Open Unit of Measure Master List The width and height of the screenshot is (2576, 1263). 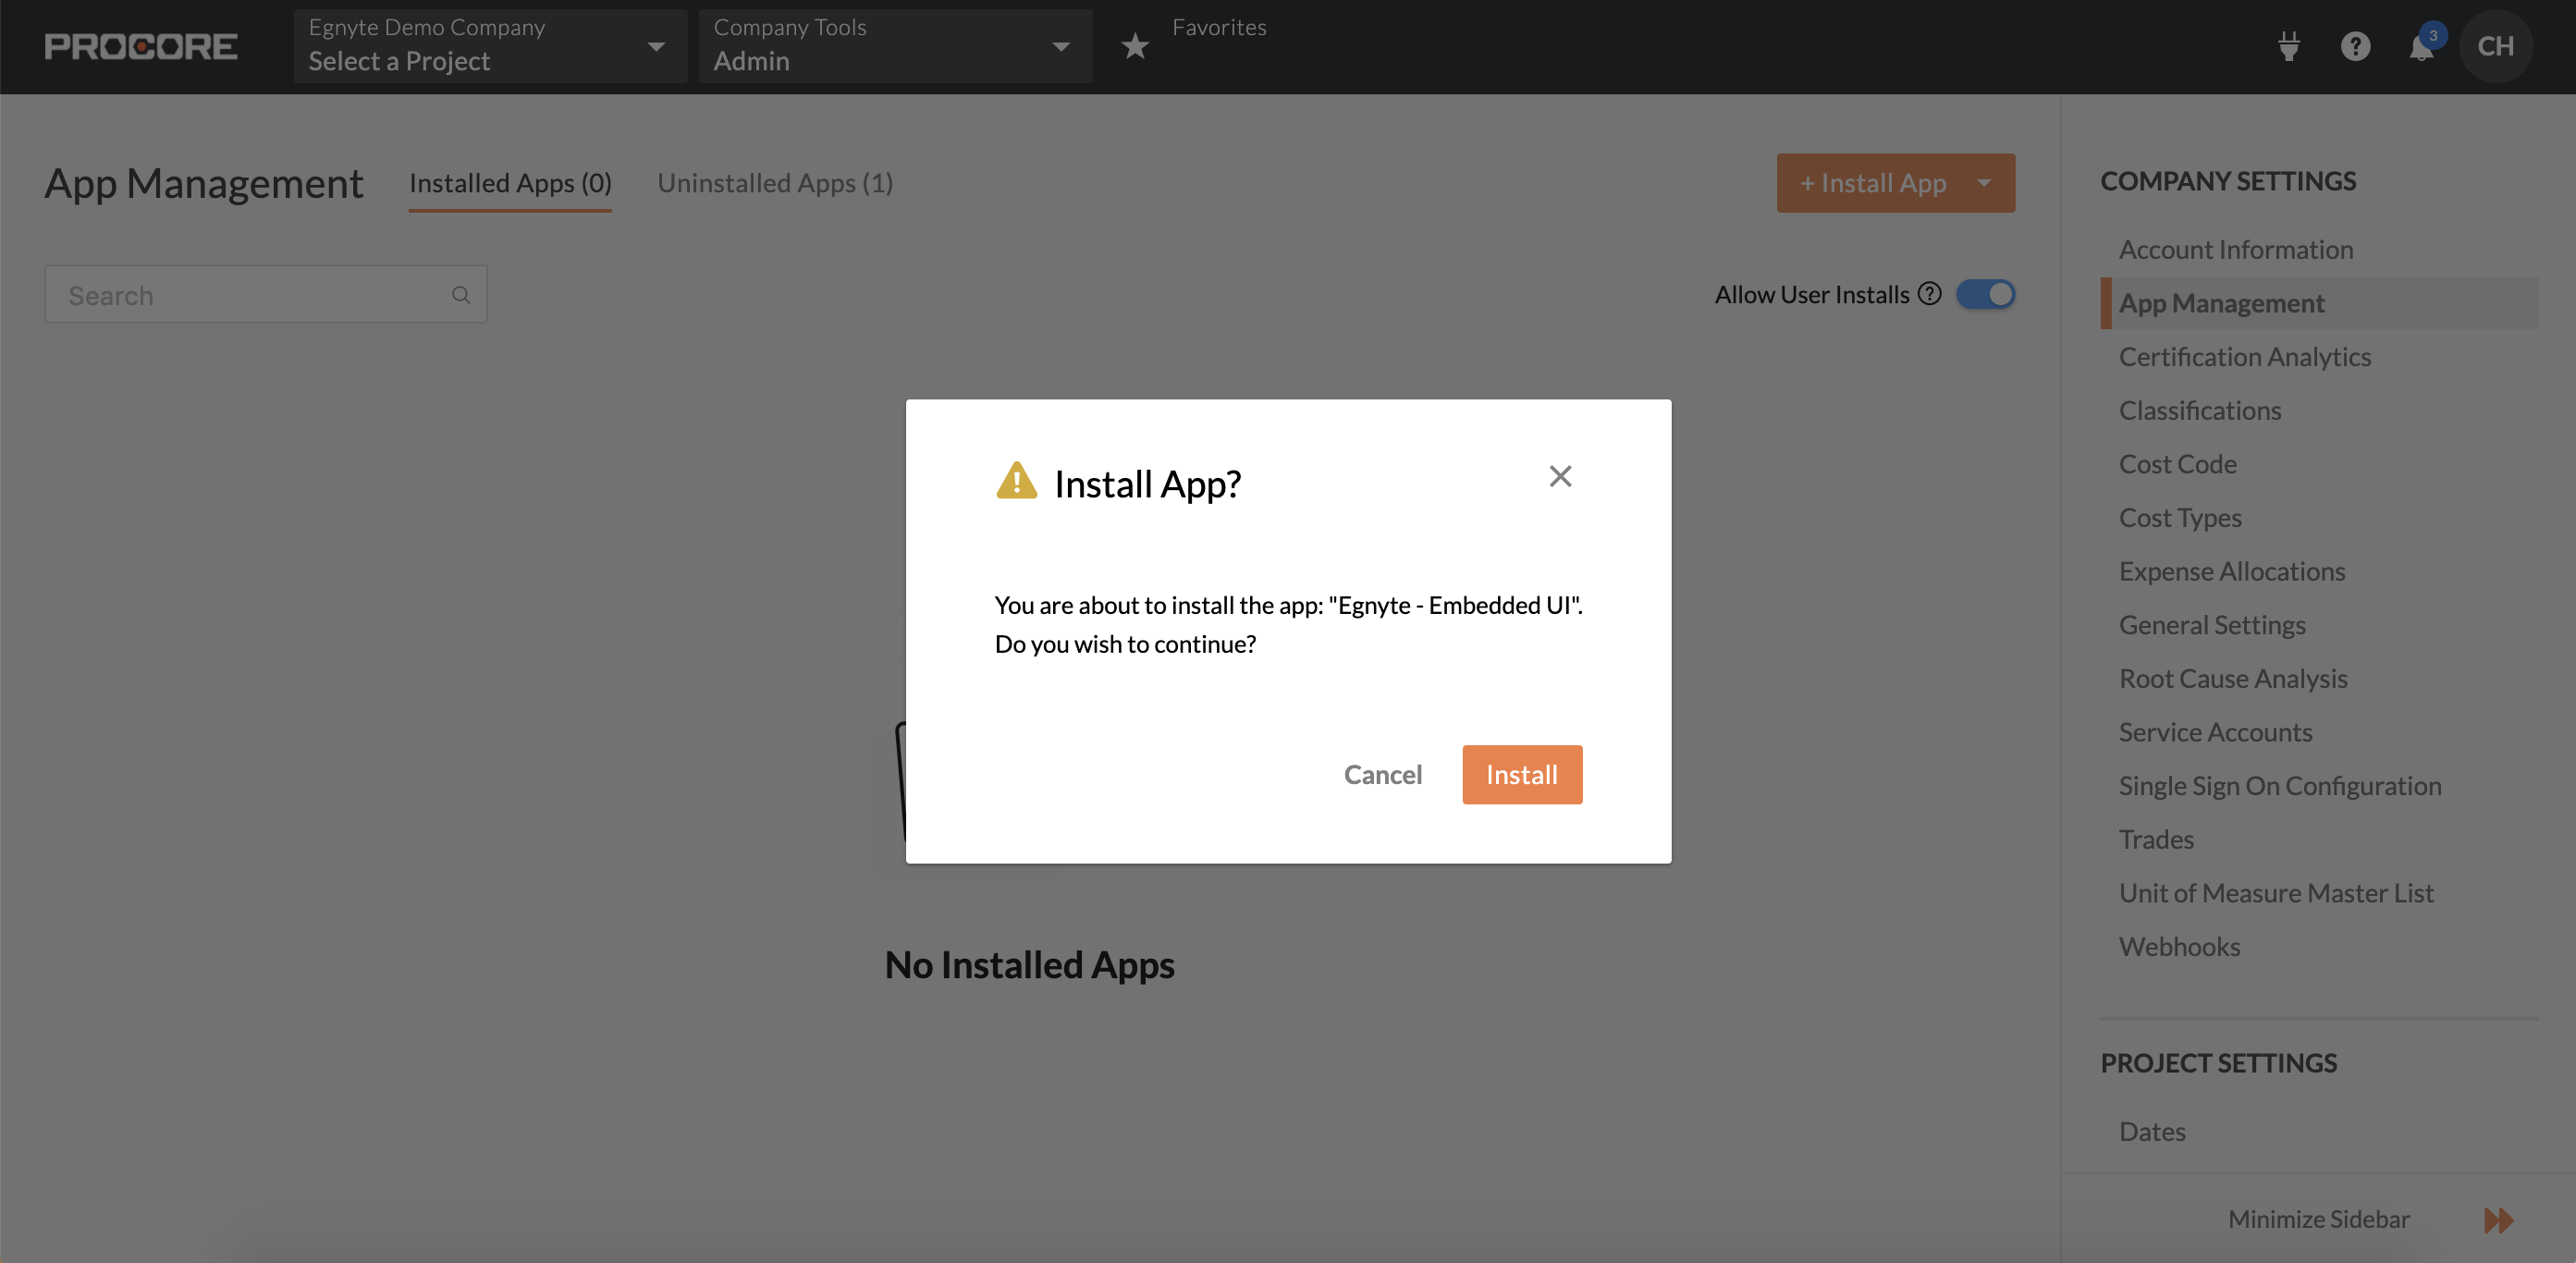[x=2276, y=893]
